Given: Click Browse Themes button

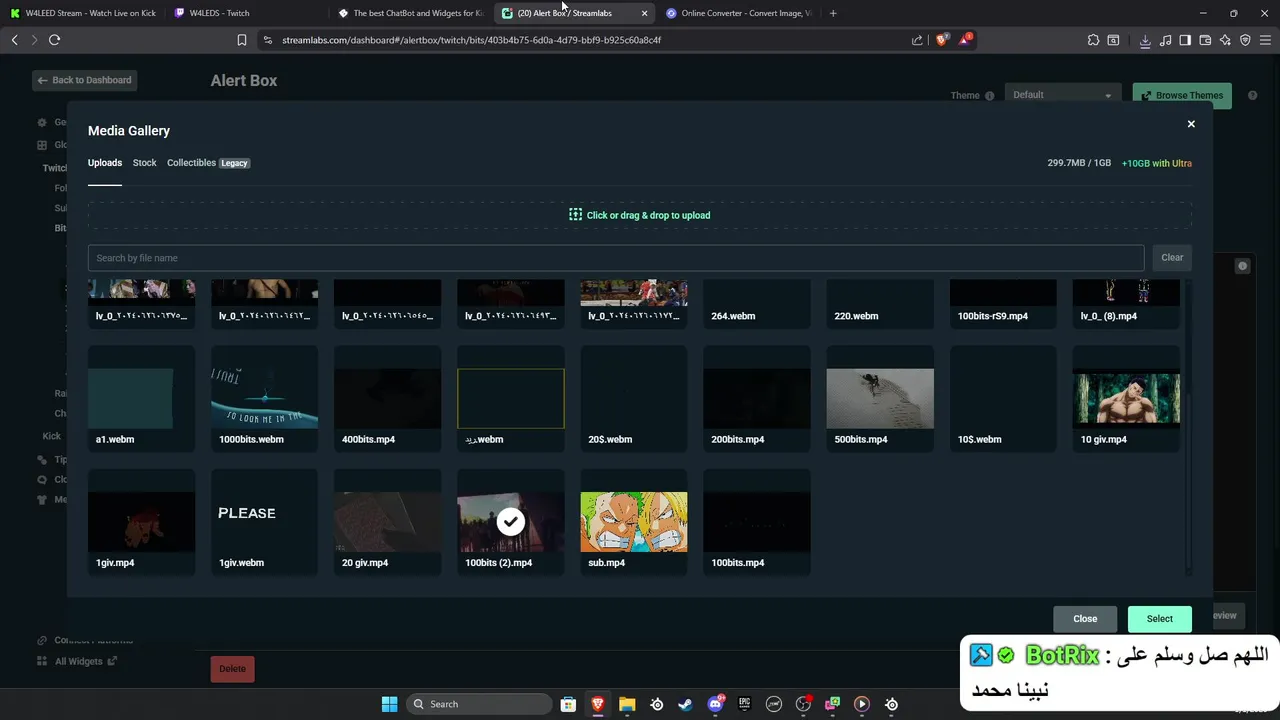Looking at the screenshot, I should (1182, 96).
